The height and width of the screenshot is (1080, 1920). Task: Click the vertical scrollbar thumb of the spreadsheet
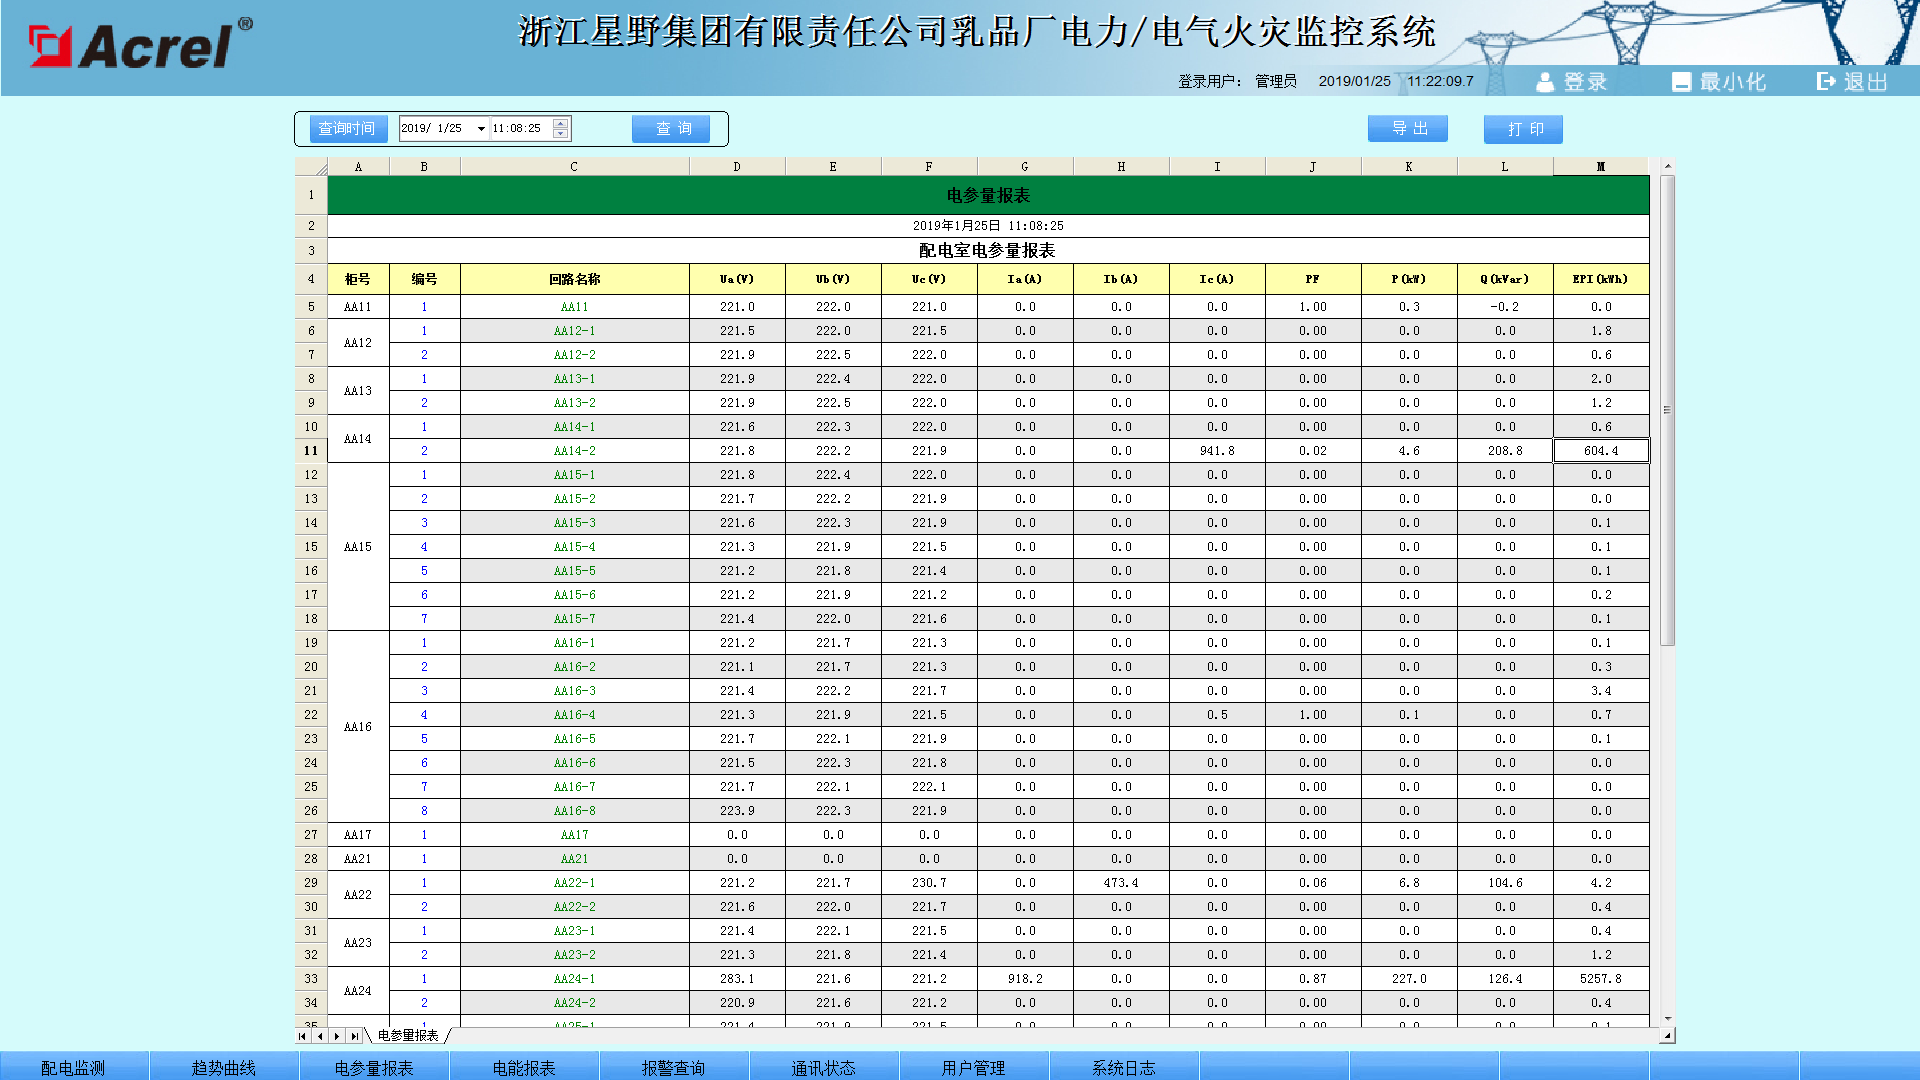(1667, 410)
